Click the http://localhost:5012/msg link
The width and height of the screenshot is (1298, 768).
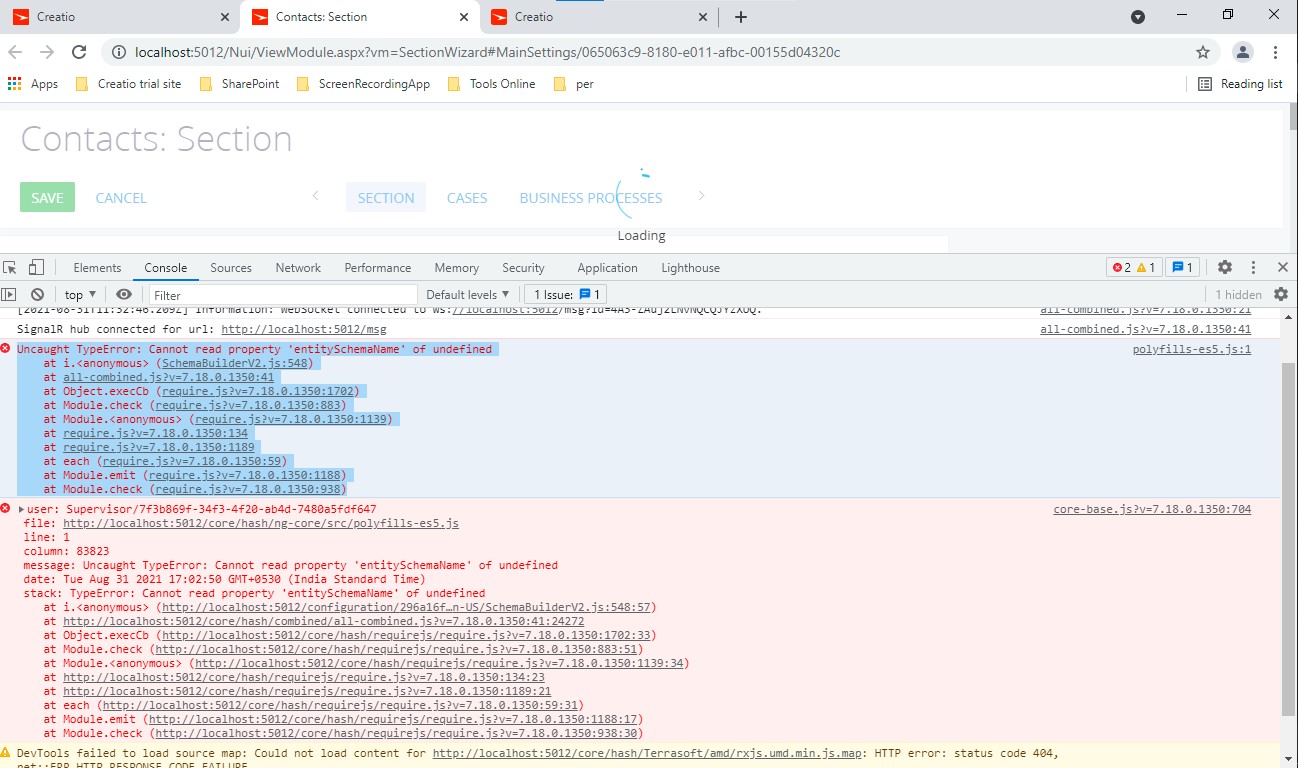[x=303, y=329]
